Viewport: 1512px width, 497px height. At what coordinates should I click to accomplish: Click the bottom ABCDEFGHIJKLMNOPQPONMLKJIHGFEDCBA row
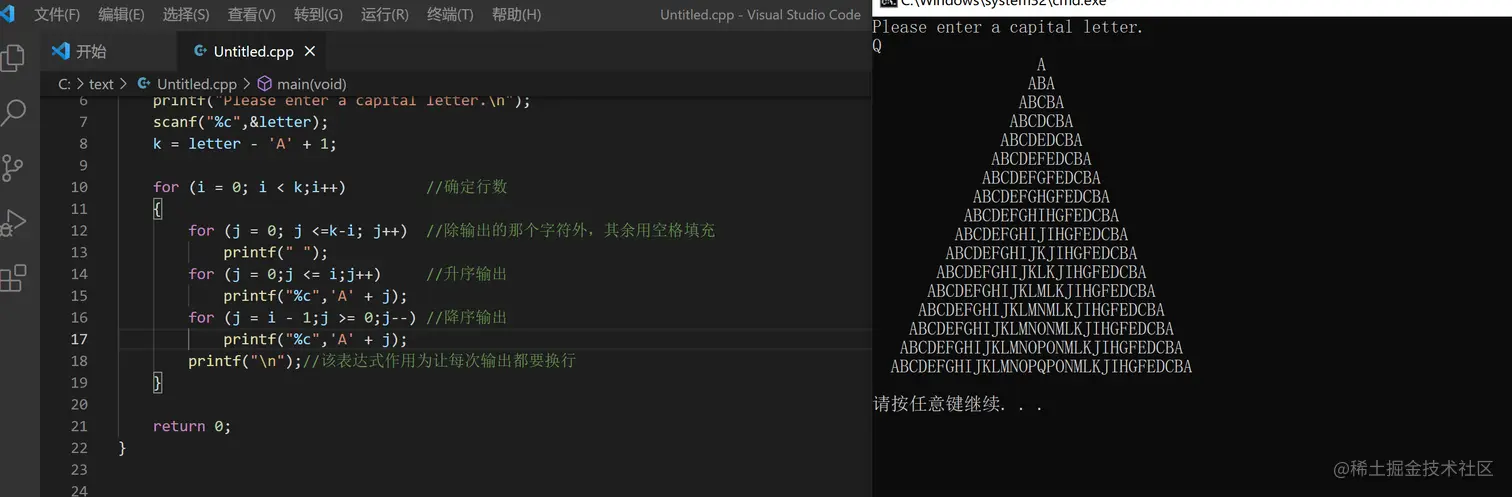[1041, 367]
